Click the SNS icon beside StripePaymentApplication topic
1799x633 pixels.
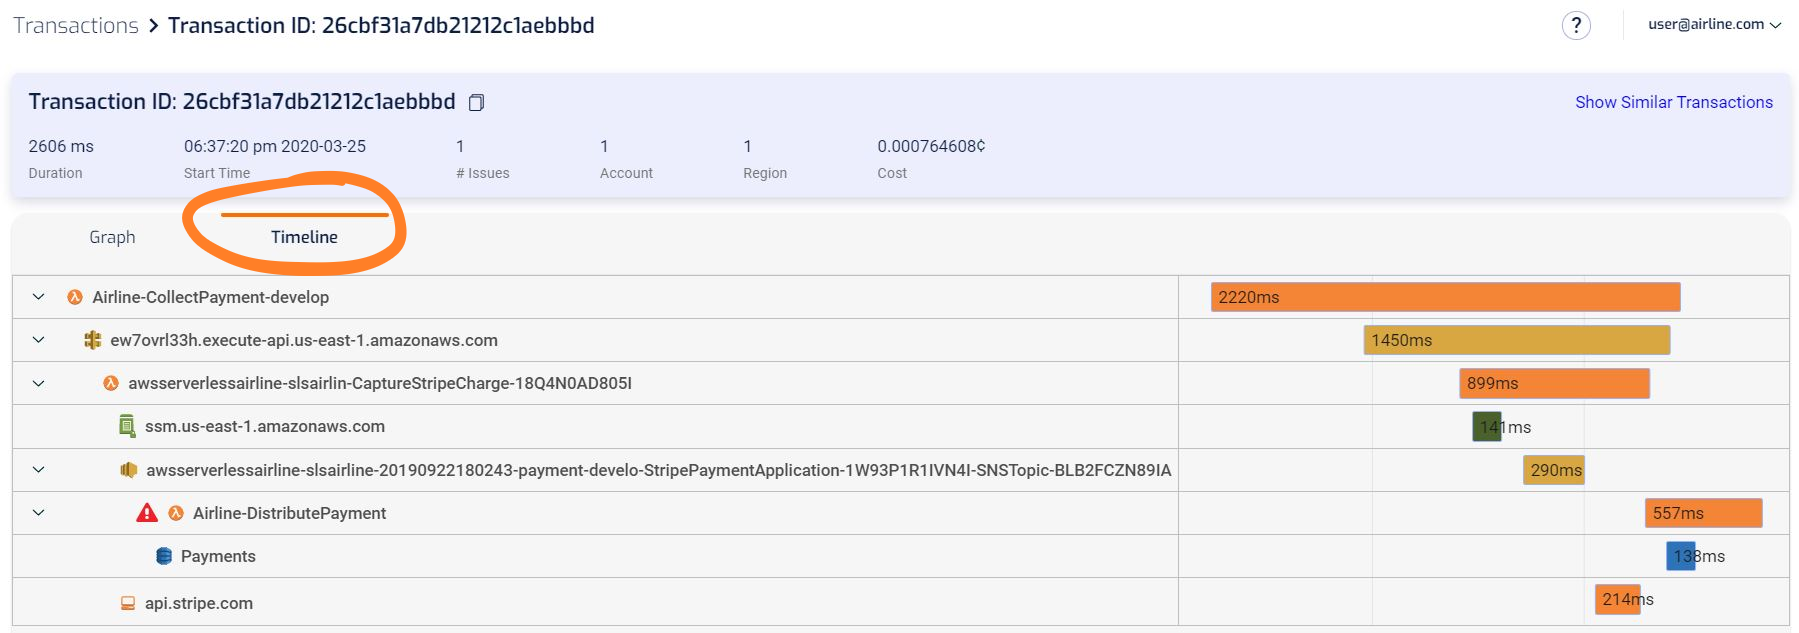[x=128, y=470]
